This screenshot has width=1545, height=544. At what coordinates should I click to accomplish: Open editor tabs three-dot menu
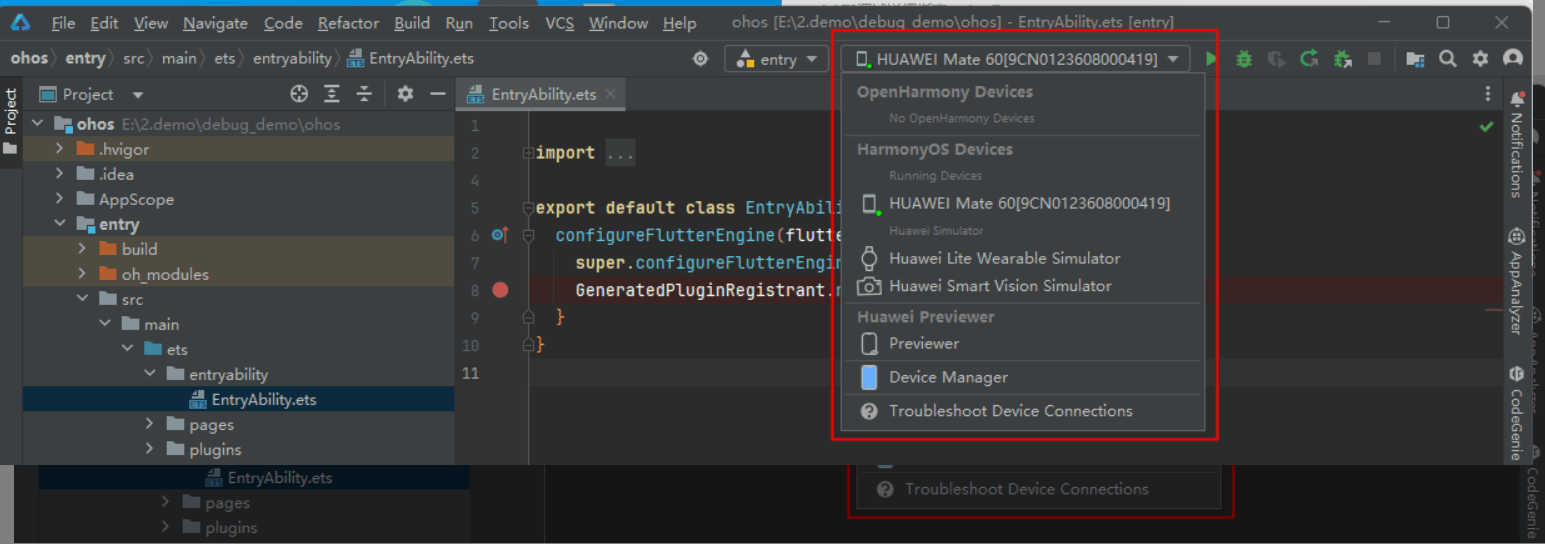coord(1488,94)
